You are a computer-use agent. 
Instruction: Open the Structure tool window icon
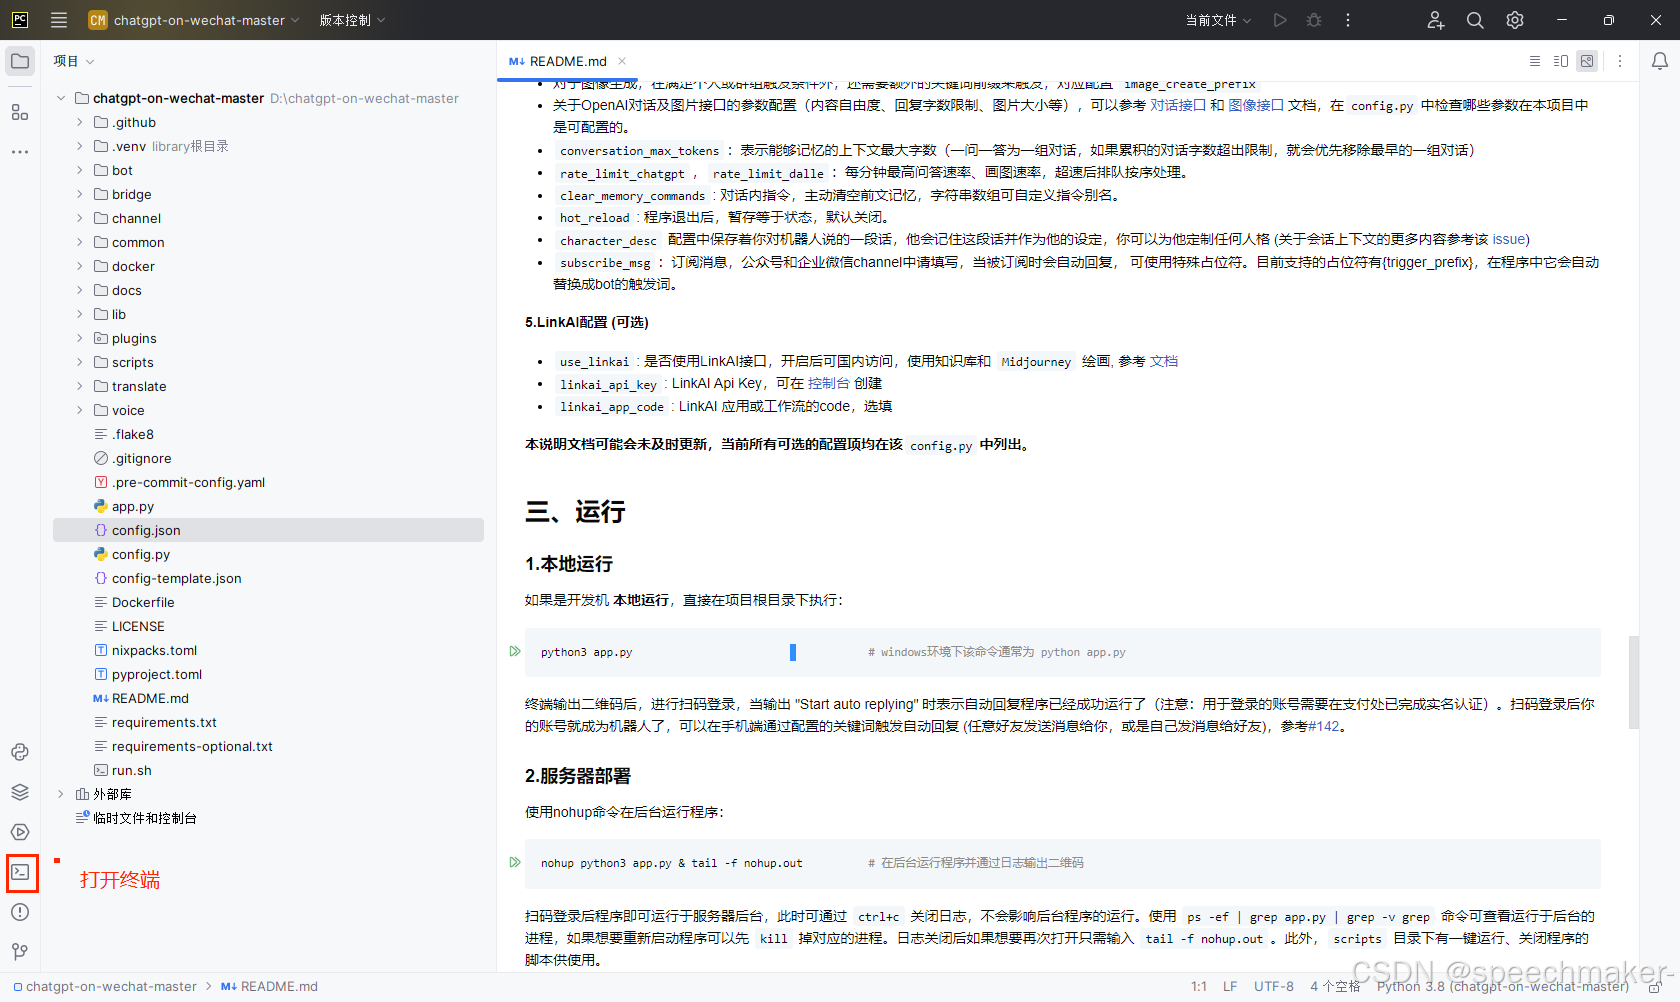tap(20, 112)
